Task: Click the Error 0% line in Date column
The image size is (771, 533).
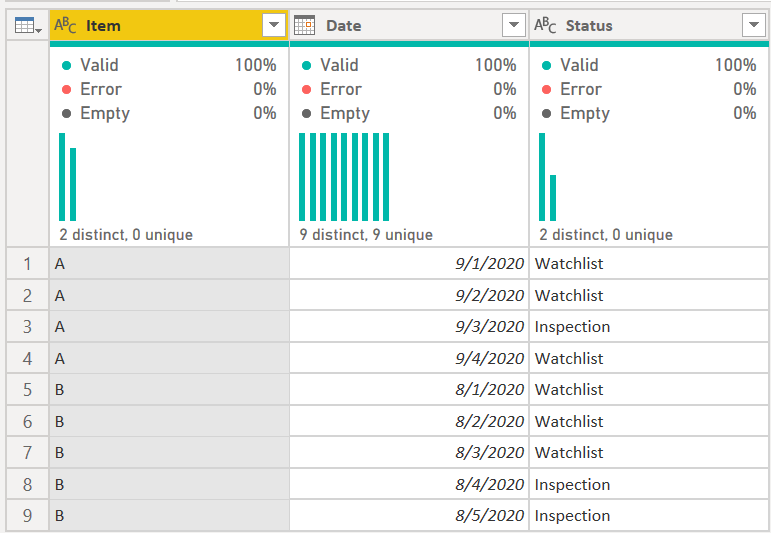Action: click(409, 89)
